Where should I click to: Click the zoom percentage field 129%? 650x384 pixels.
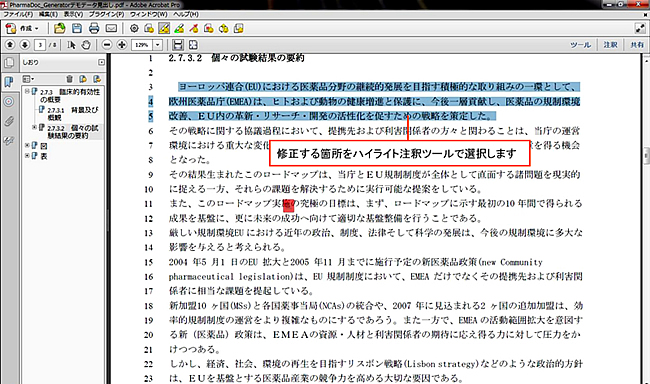point(142,45)
